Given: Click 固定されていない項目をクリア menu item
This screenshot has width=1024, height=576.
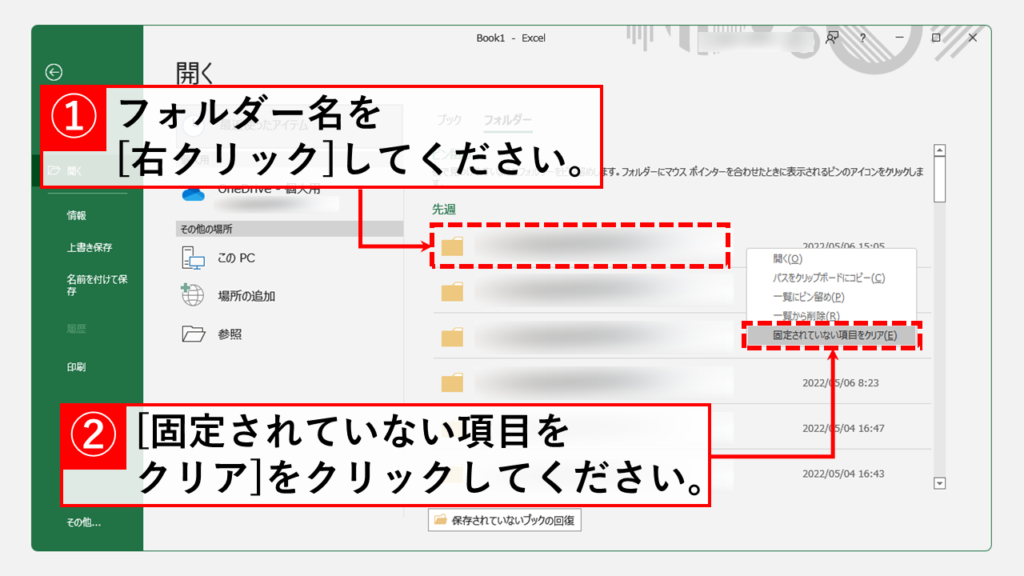Looking at the screenshot, I should pyautogui.click(x=834, y=336).
